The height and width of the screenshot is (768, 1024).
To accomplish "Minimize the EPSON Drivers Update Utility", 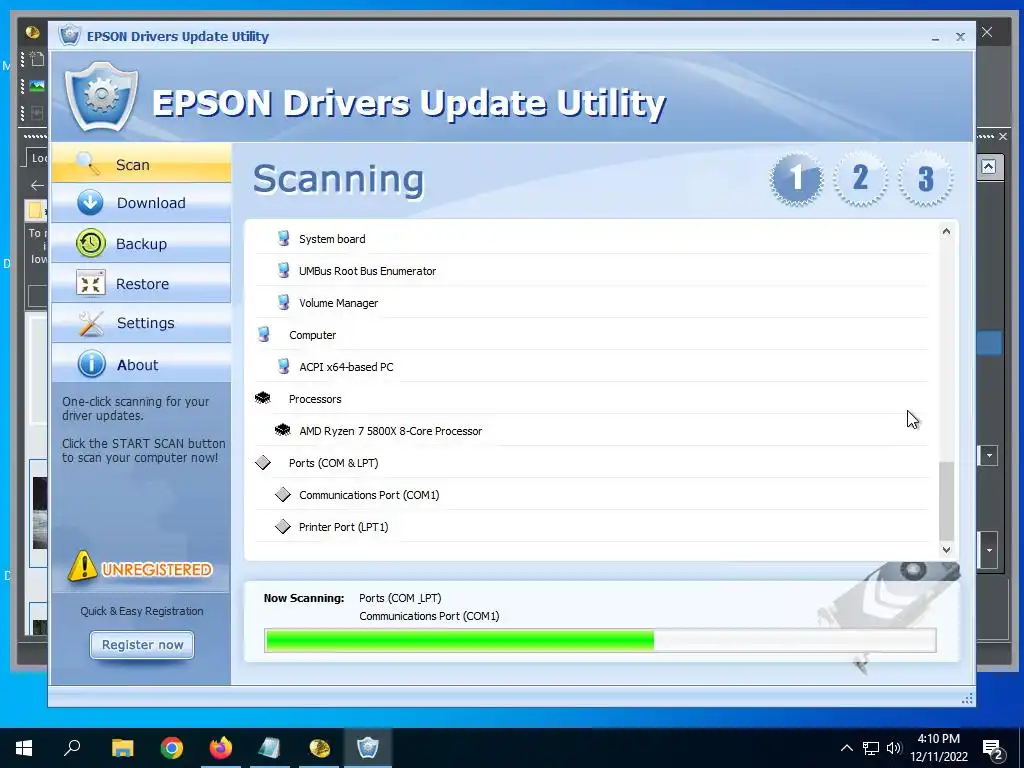I will pos(935,37).
